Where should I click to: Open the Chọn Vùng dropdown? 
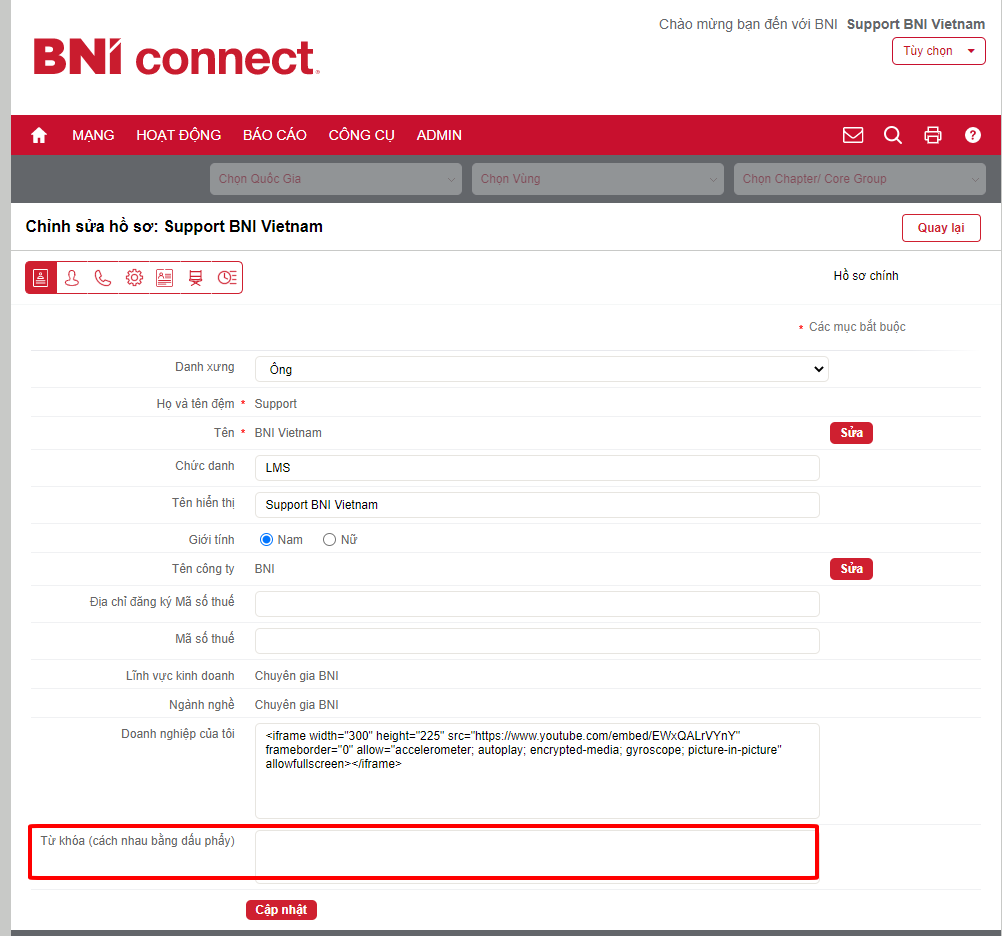[x=597, y=179]
